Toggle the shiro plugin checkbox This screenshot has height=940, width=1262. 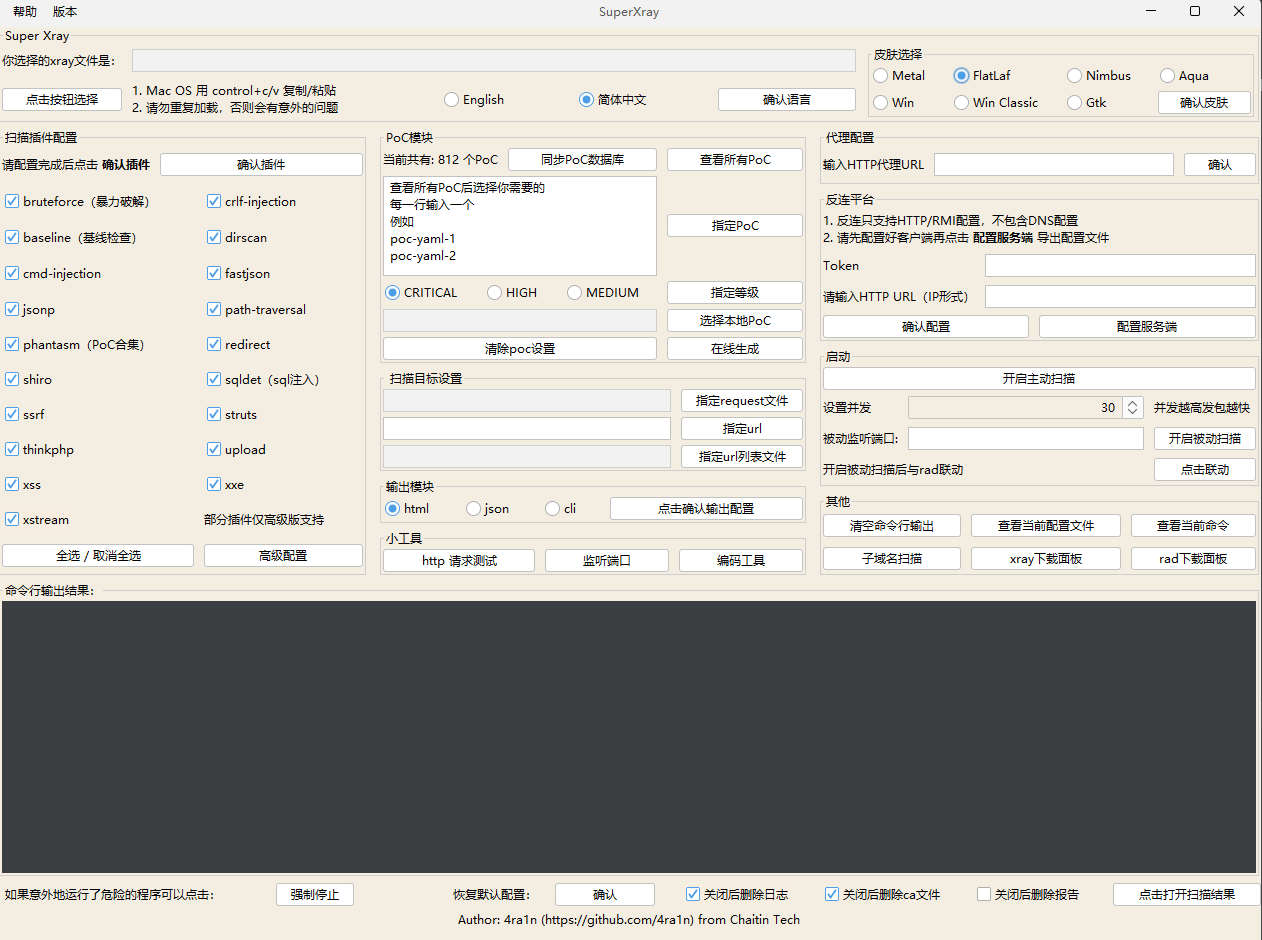click(x=12, y=380)
